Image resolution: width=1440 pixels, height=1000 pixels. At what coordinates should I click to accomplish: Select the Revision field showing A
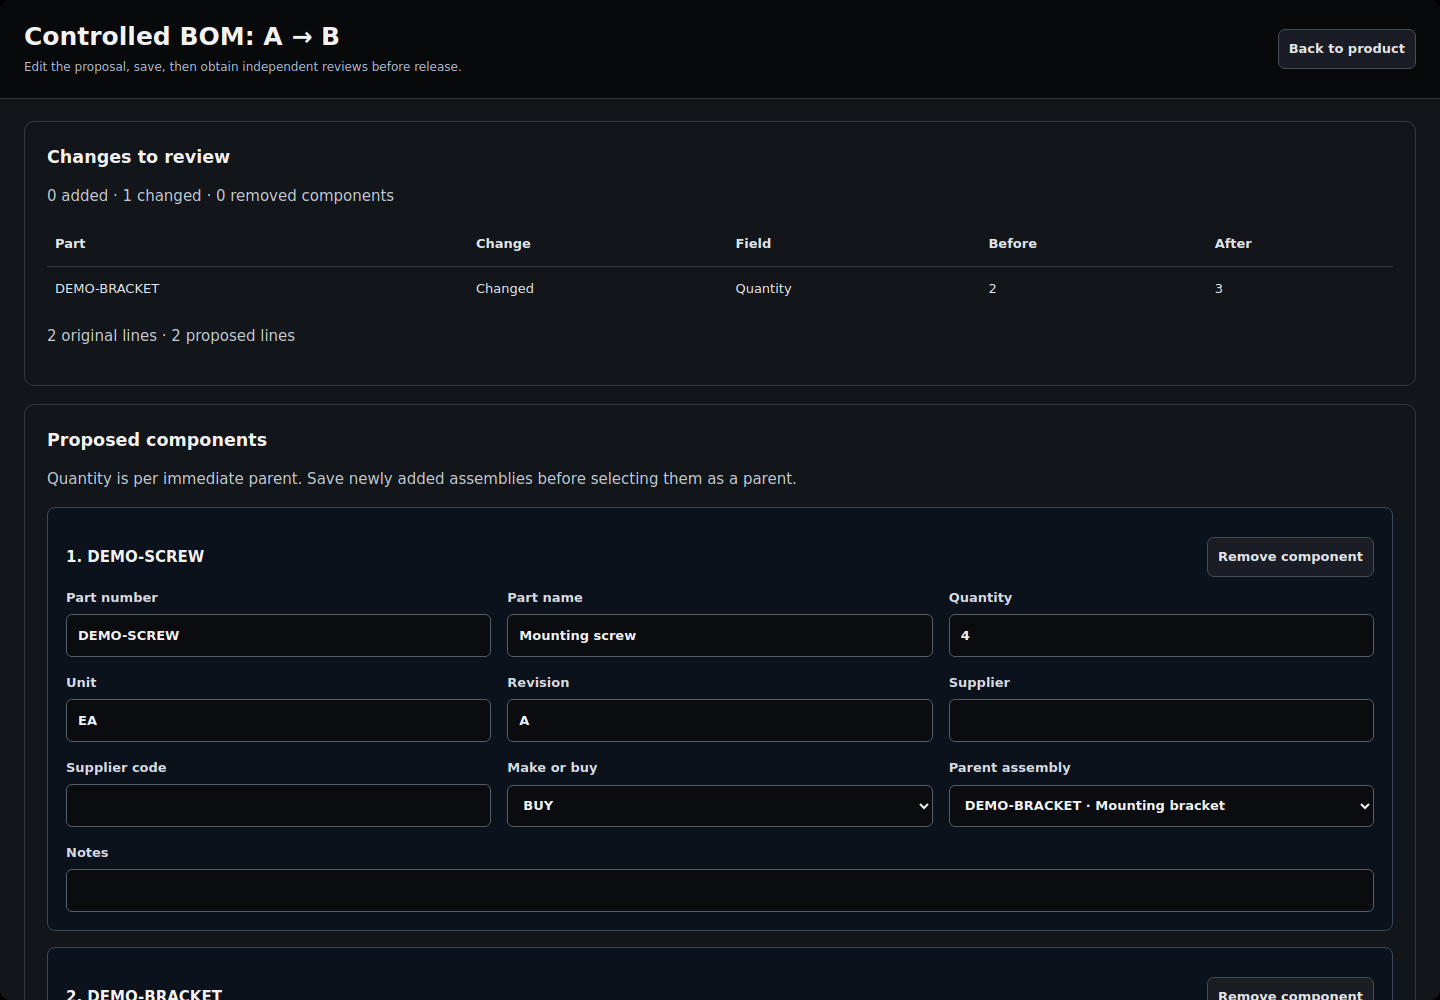(719, 721)
